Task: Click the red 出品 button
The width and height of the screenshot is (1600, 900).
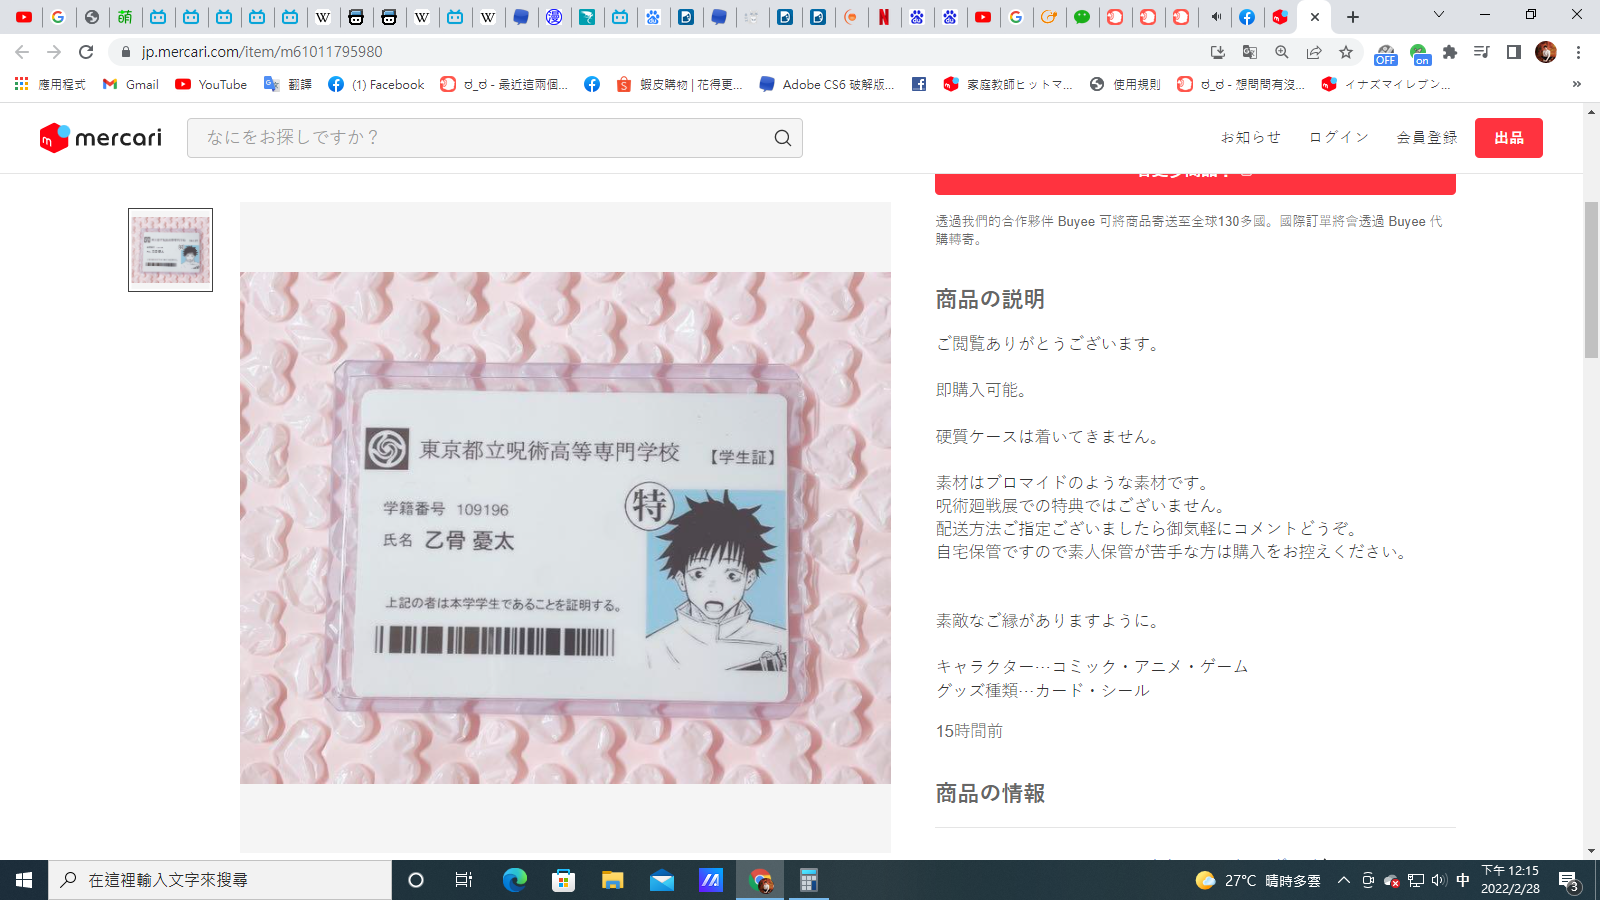Action: [x=1508, y=138]
